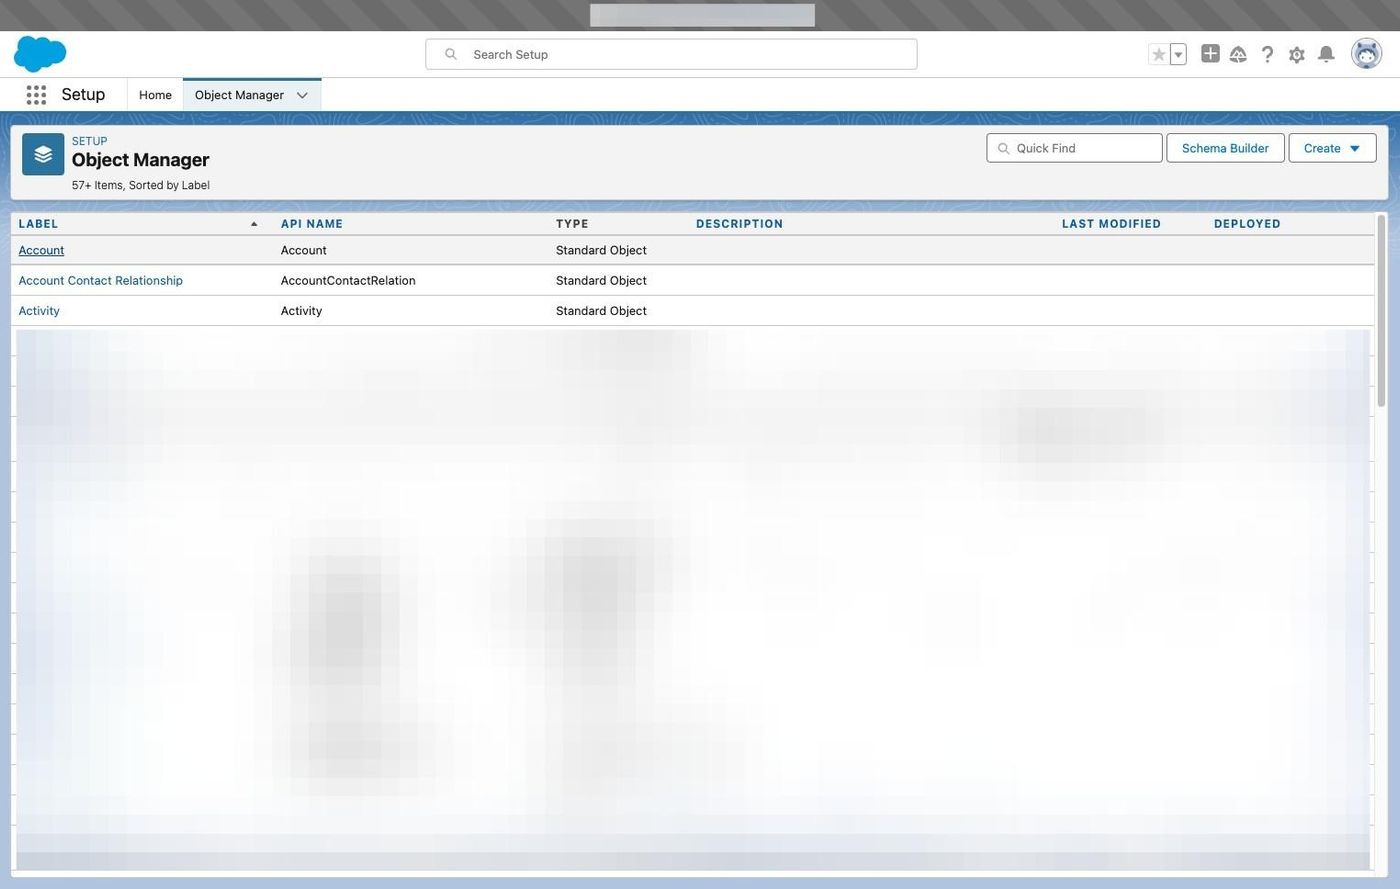
Task: Expand the Object Manager tab chevron
Action: 302,95
